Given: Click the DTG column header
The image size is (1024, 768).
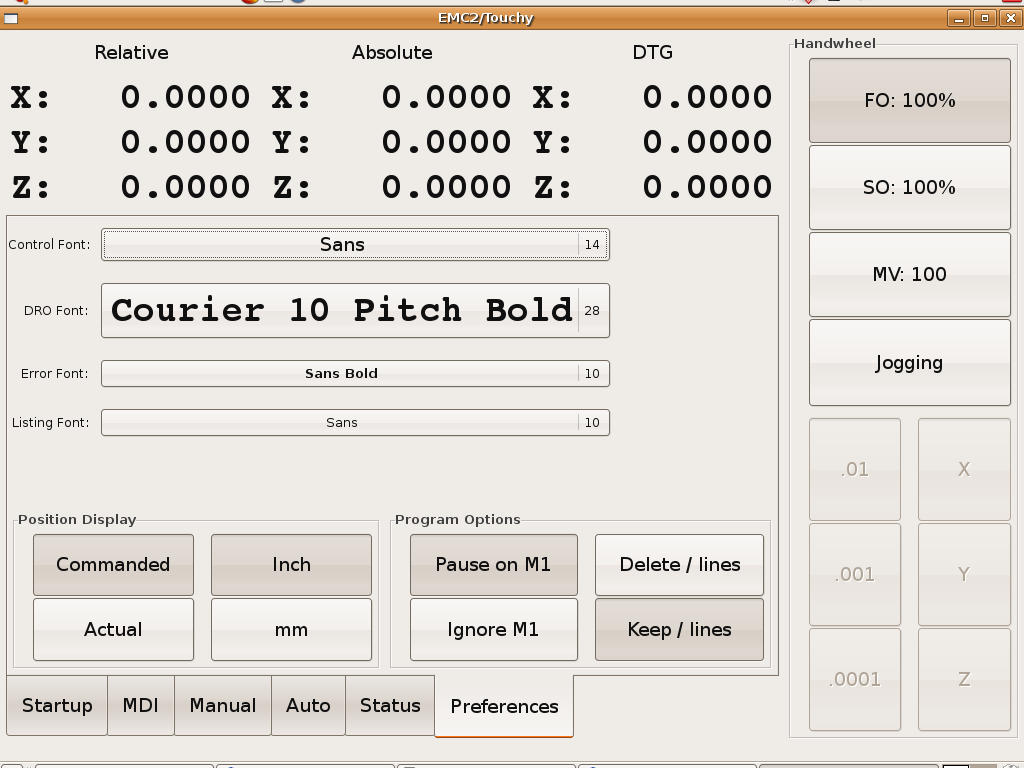Looking at the screenshot, I should point(652,52).
